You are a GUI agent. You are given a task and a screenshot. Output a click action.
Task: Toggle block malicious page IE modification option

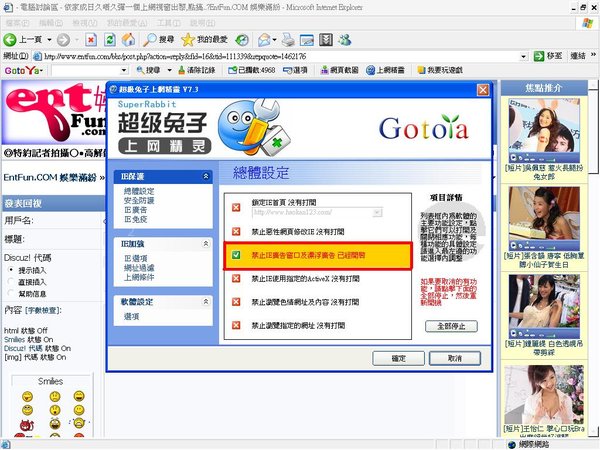pos(236,232)
